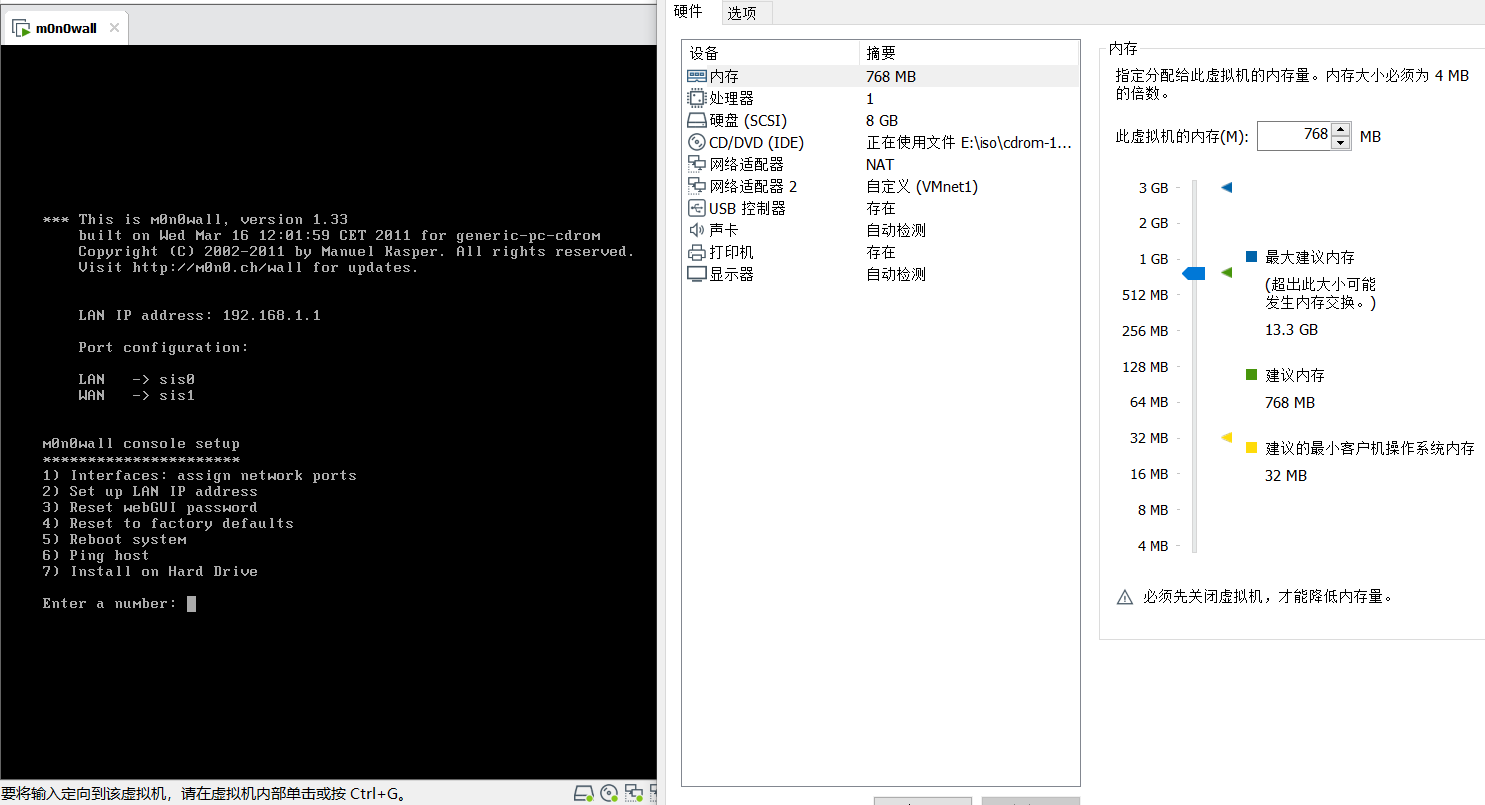Click the hard disk status bar icon
The height and width of the screenshot is (805, 1485).
tap(583, 794)
